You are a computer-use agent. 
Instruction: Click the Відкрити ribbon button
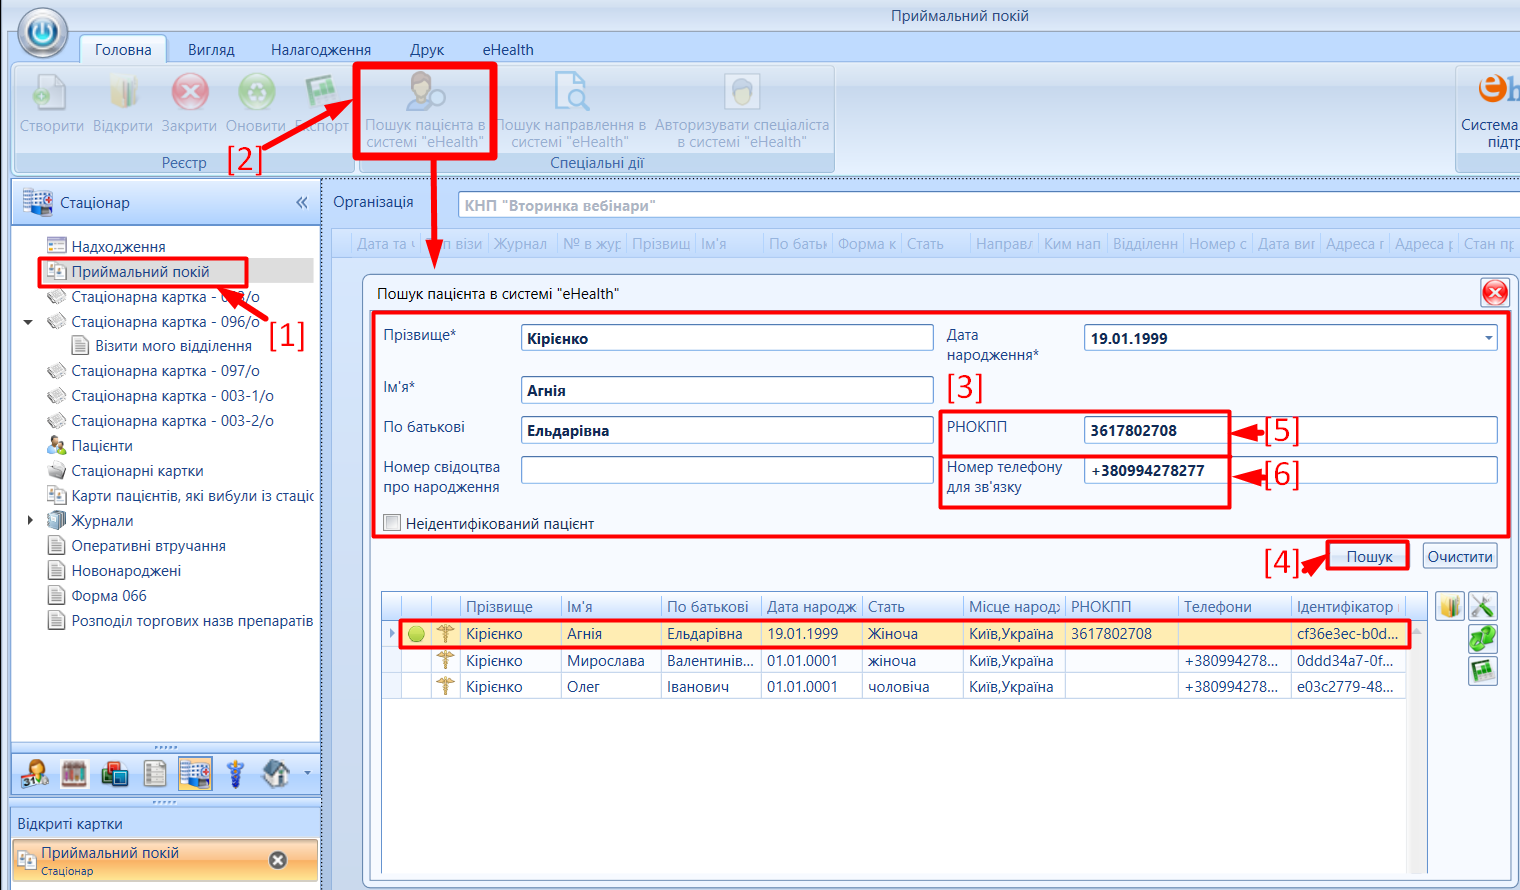pyautogui.click(x=122, y=103)
